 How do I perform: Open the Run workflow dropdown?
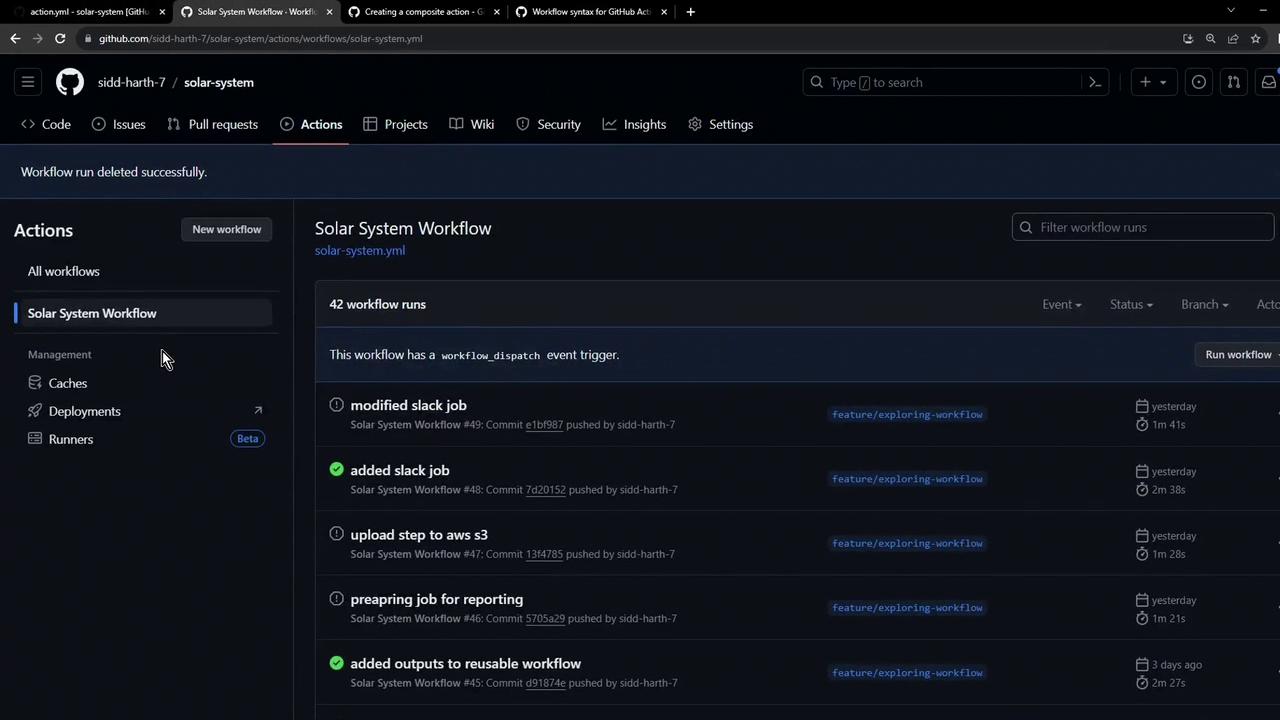tap(1238, 354)
